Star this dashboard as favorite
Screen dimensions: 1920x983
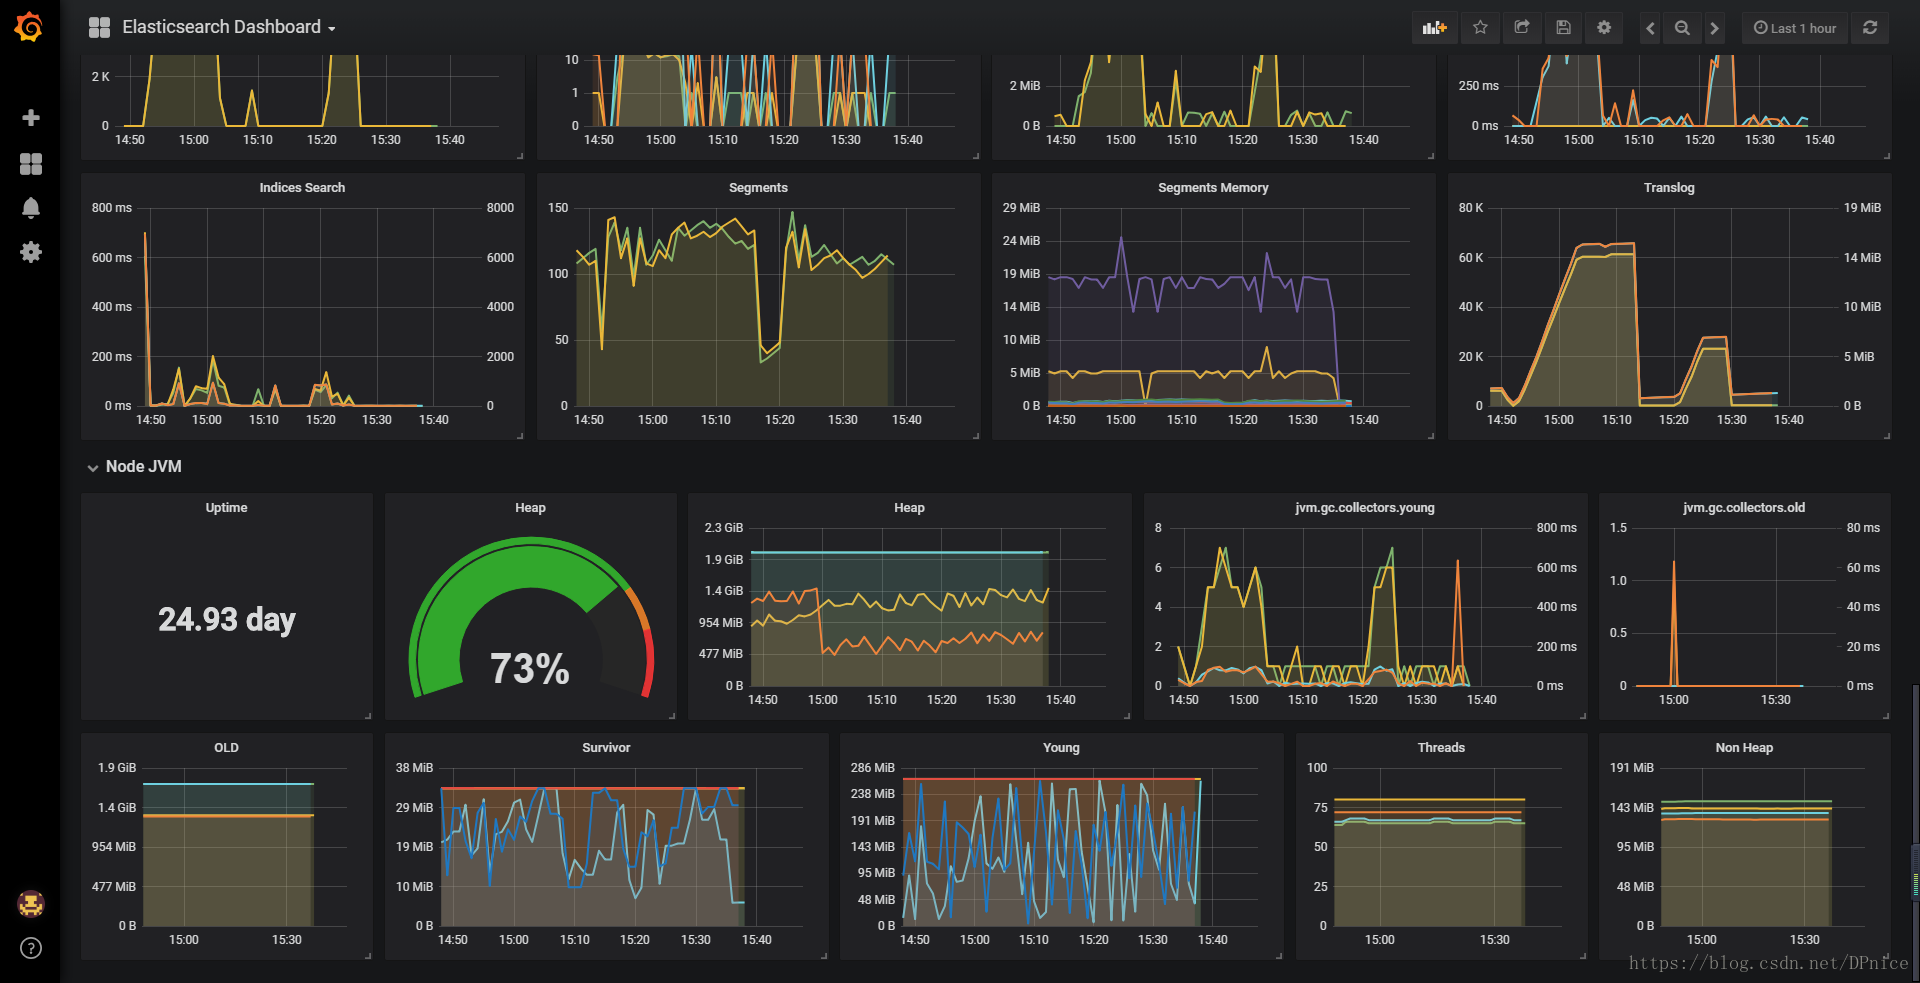point(1480,28)
